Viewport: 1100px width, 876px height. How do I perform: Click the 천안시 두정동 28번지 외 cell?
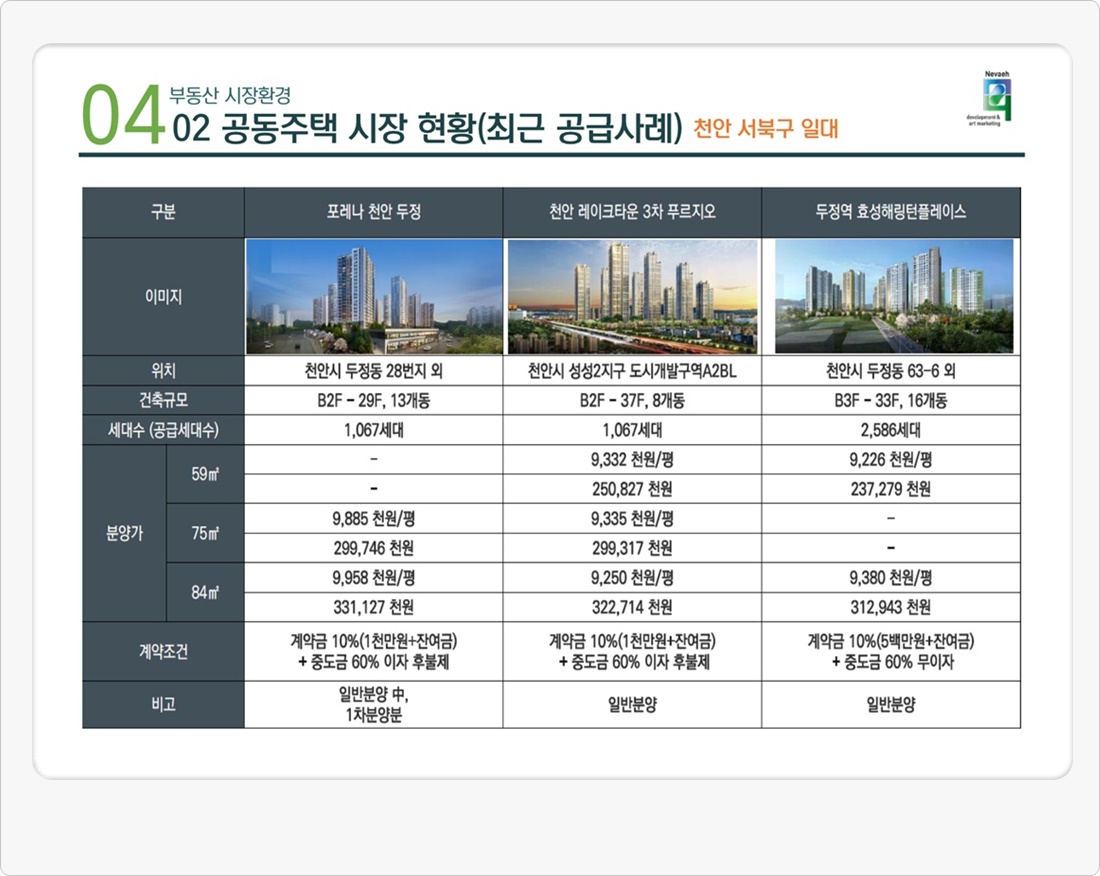coord(374,370)
